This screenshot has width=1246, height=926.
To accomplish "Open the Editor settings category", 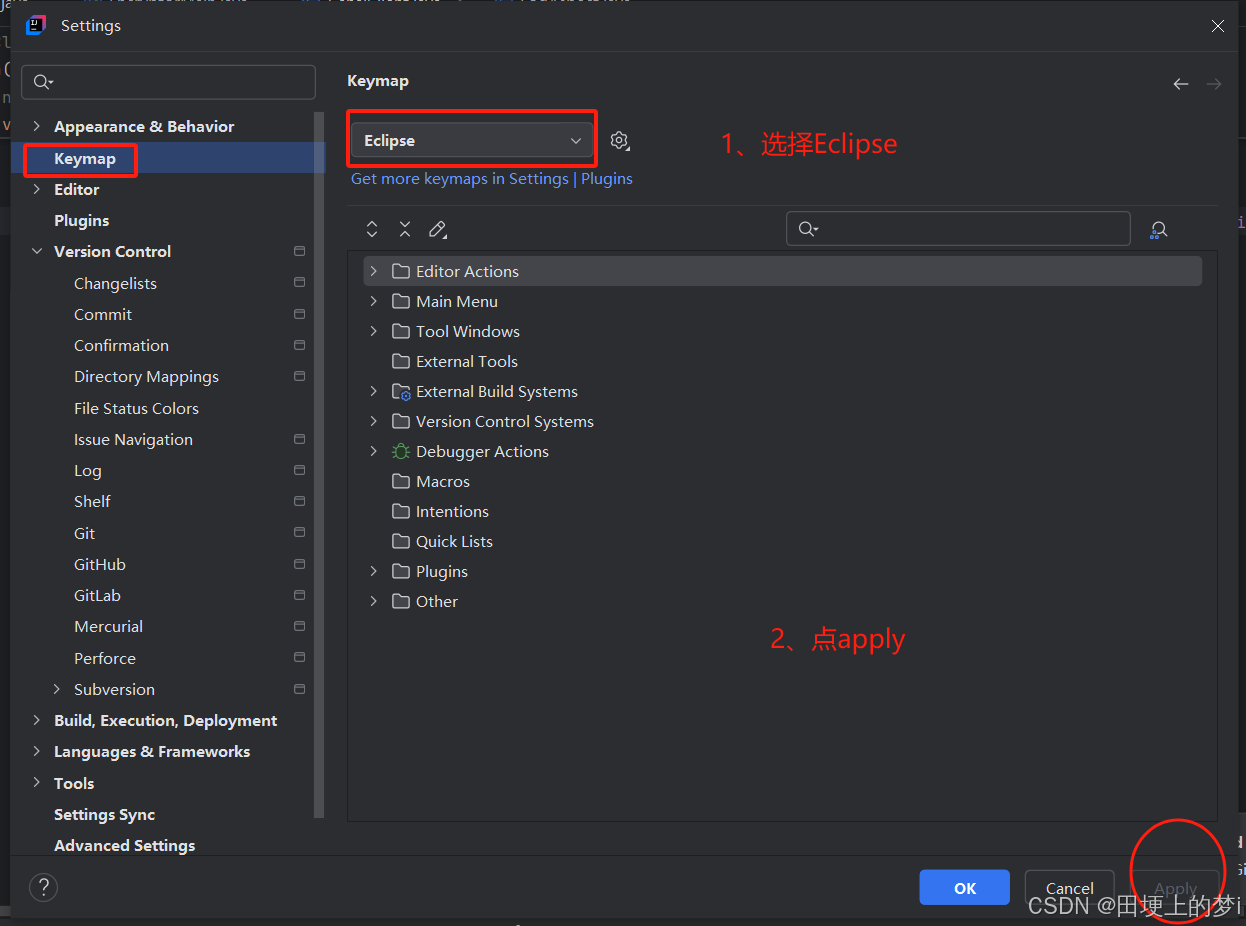I will (x=77, y=189).
